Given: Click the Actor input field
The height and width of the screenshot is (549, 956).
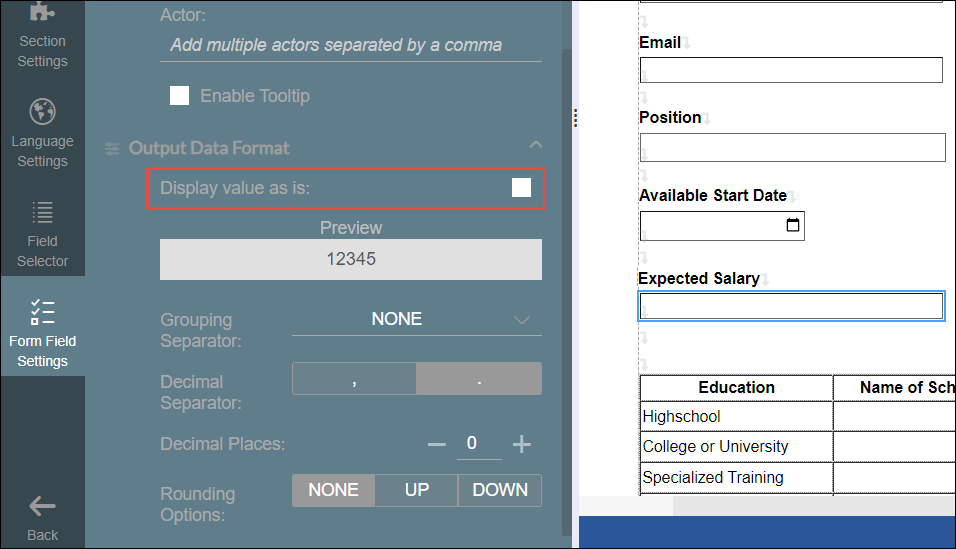Looking at the screenshot, I should click(x=350, y=45).
